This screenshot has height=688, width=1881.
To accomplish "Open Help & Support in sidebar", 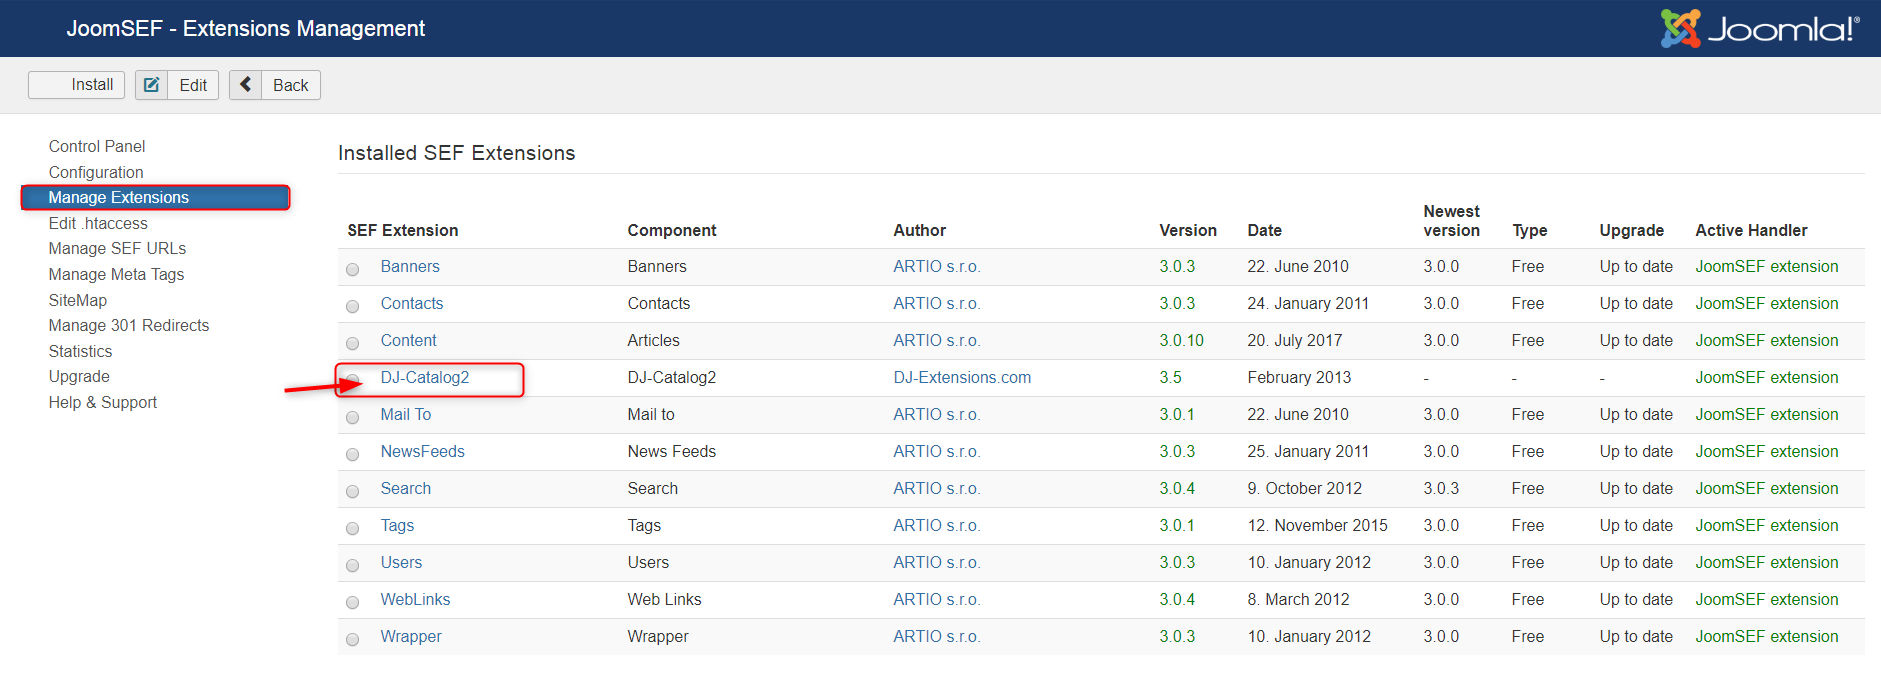I will tap(103, 402).
